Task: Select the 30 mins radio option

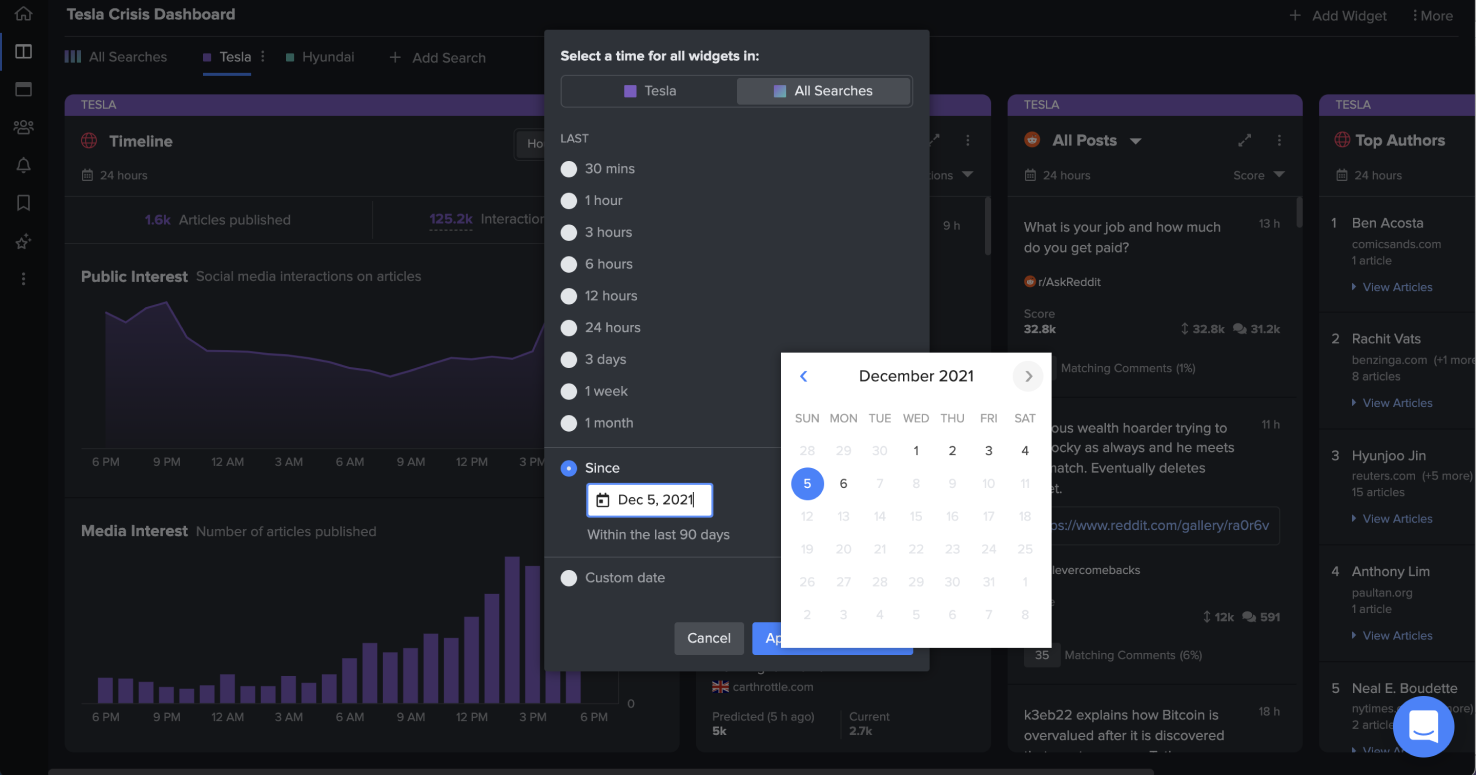Action: 569,169
